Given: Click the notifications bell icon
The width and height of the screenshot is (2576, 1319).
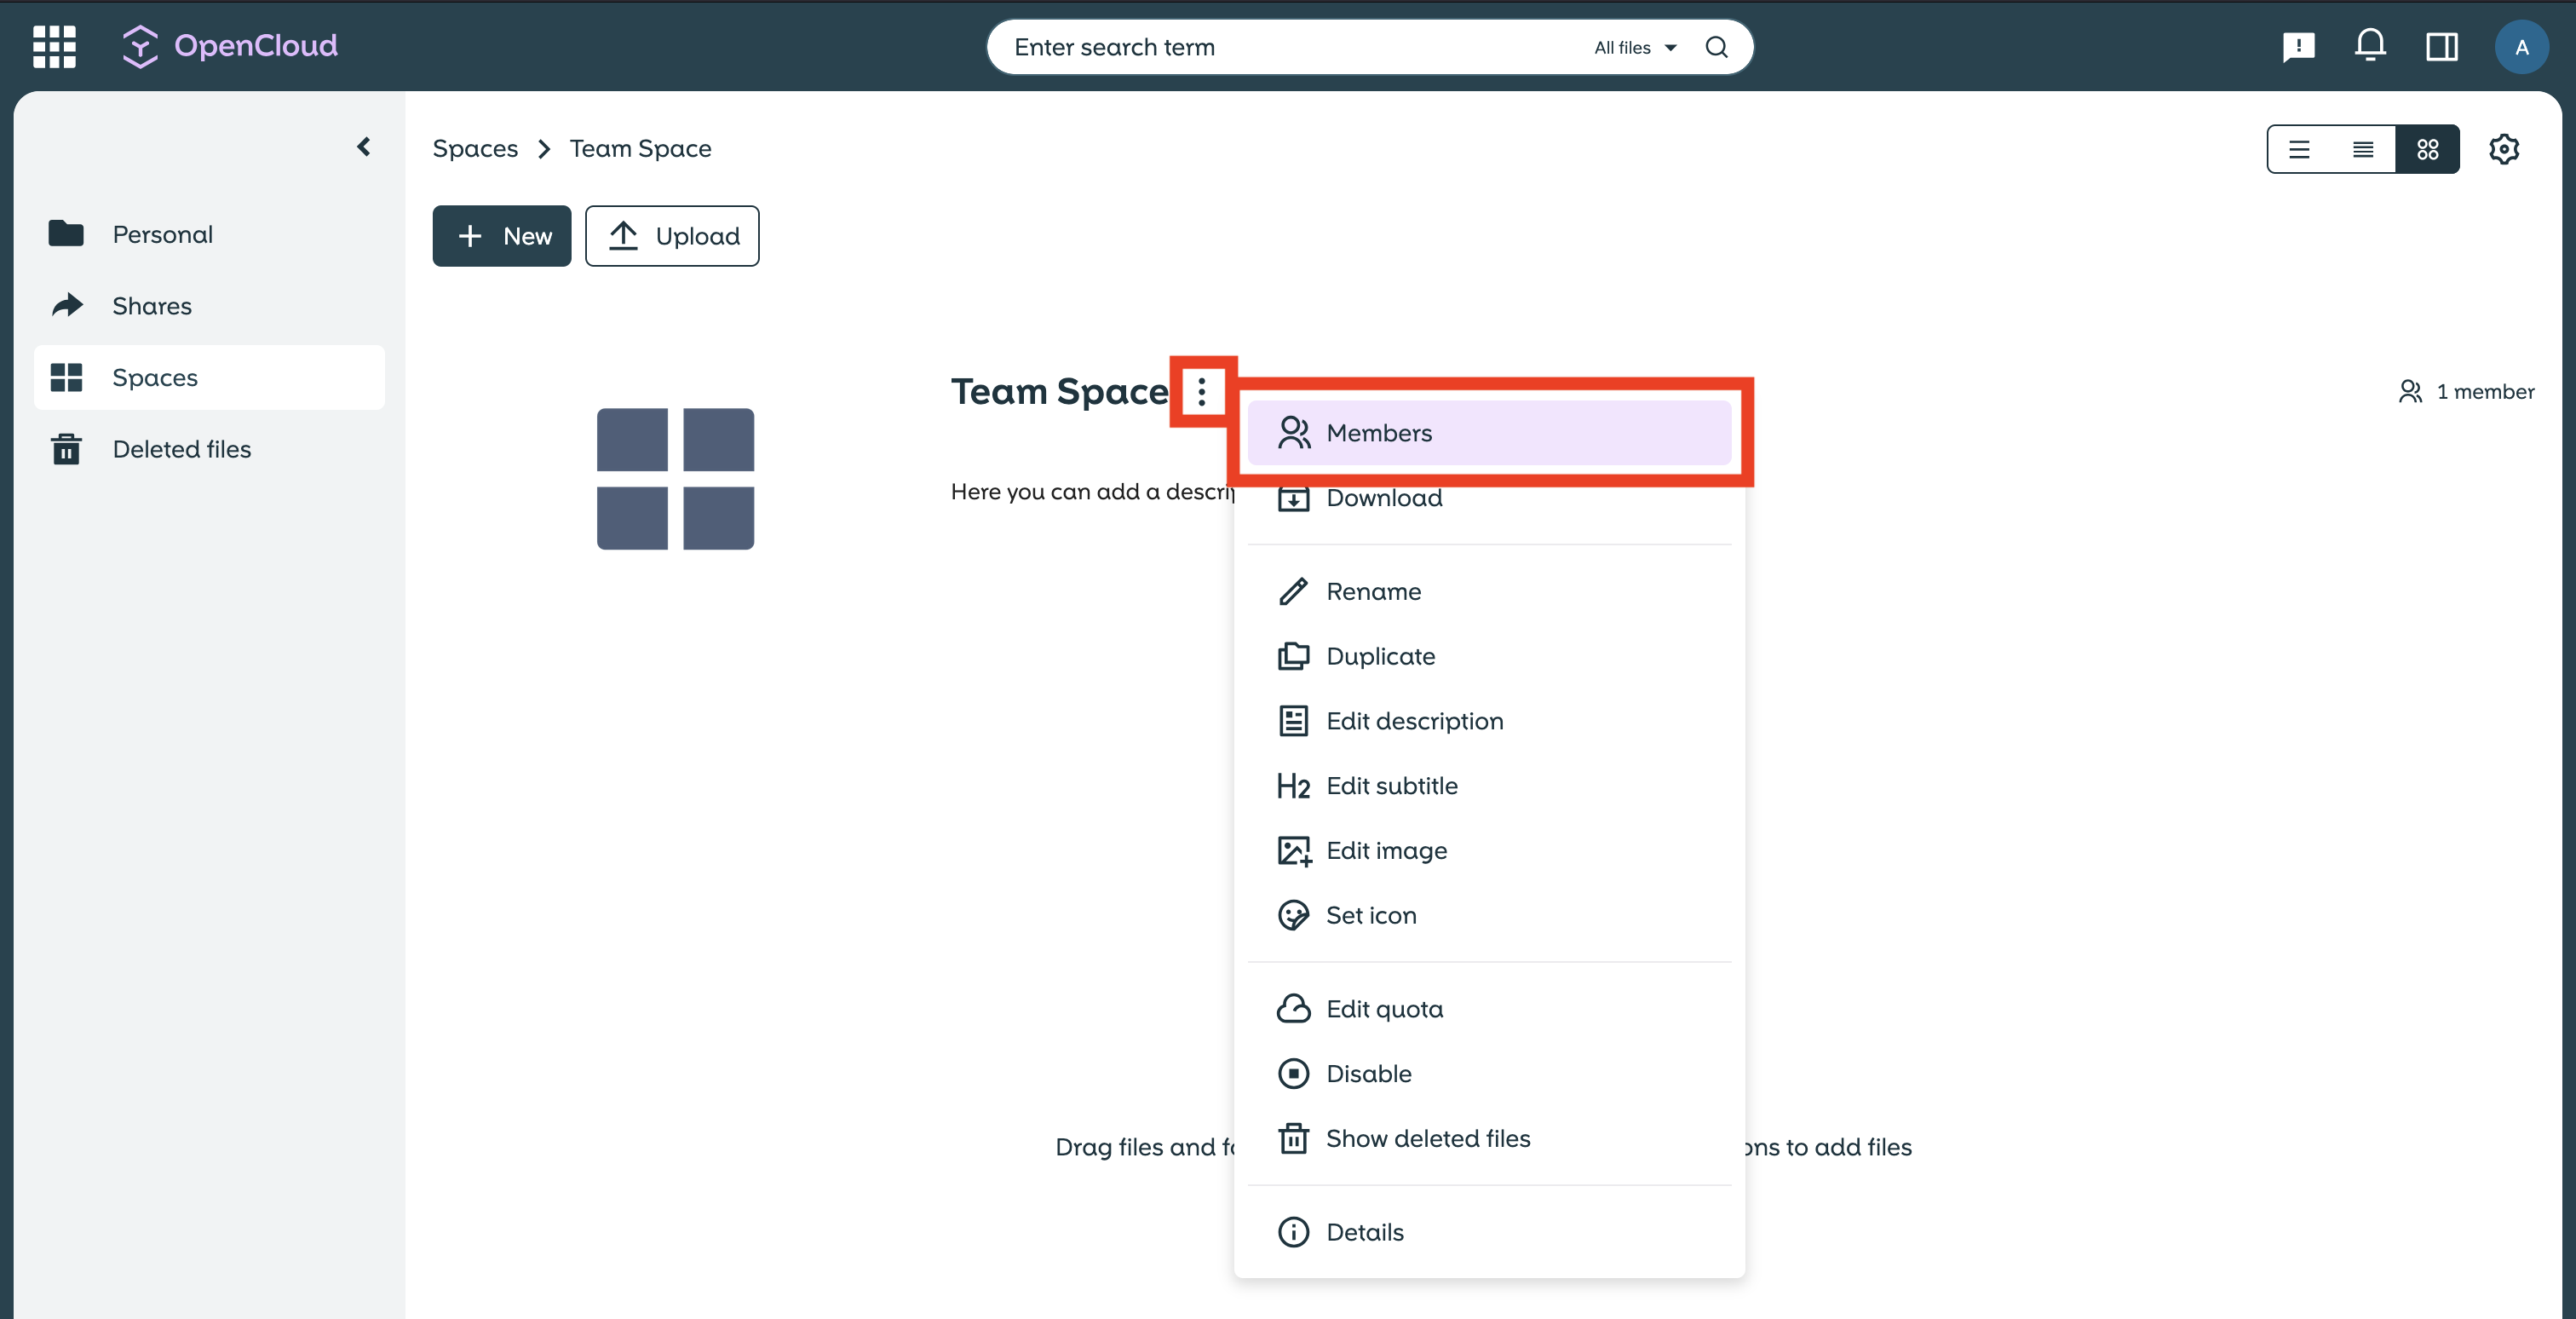Looking at the screenshot, I should [x=2369, y=46].
